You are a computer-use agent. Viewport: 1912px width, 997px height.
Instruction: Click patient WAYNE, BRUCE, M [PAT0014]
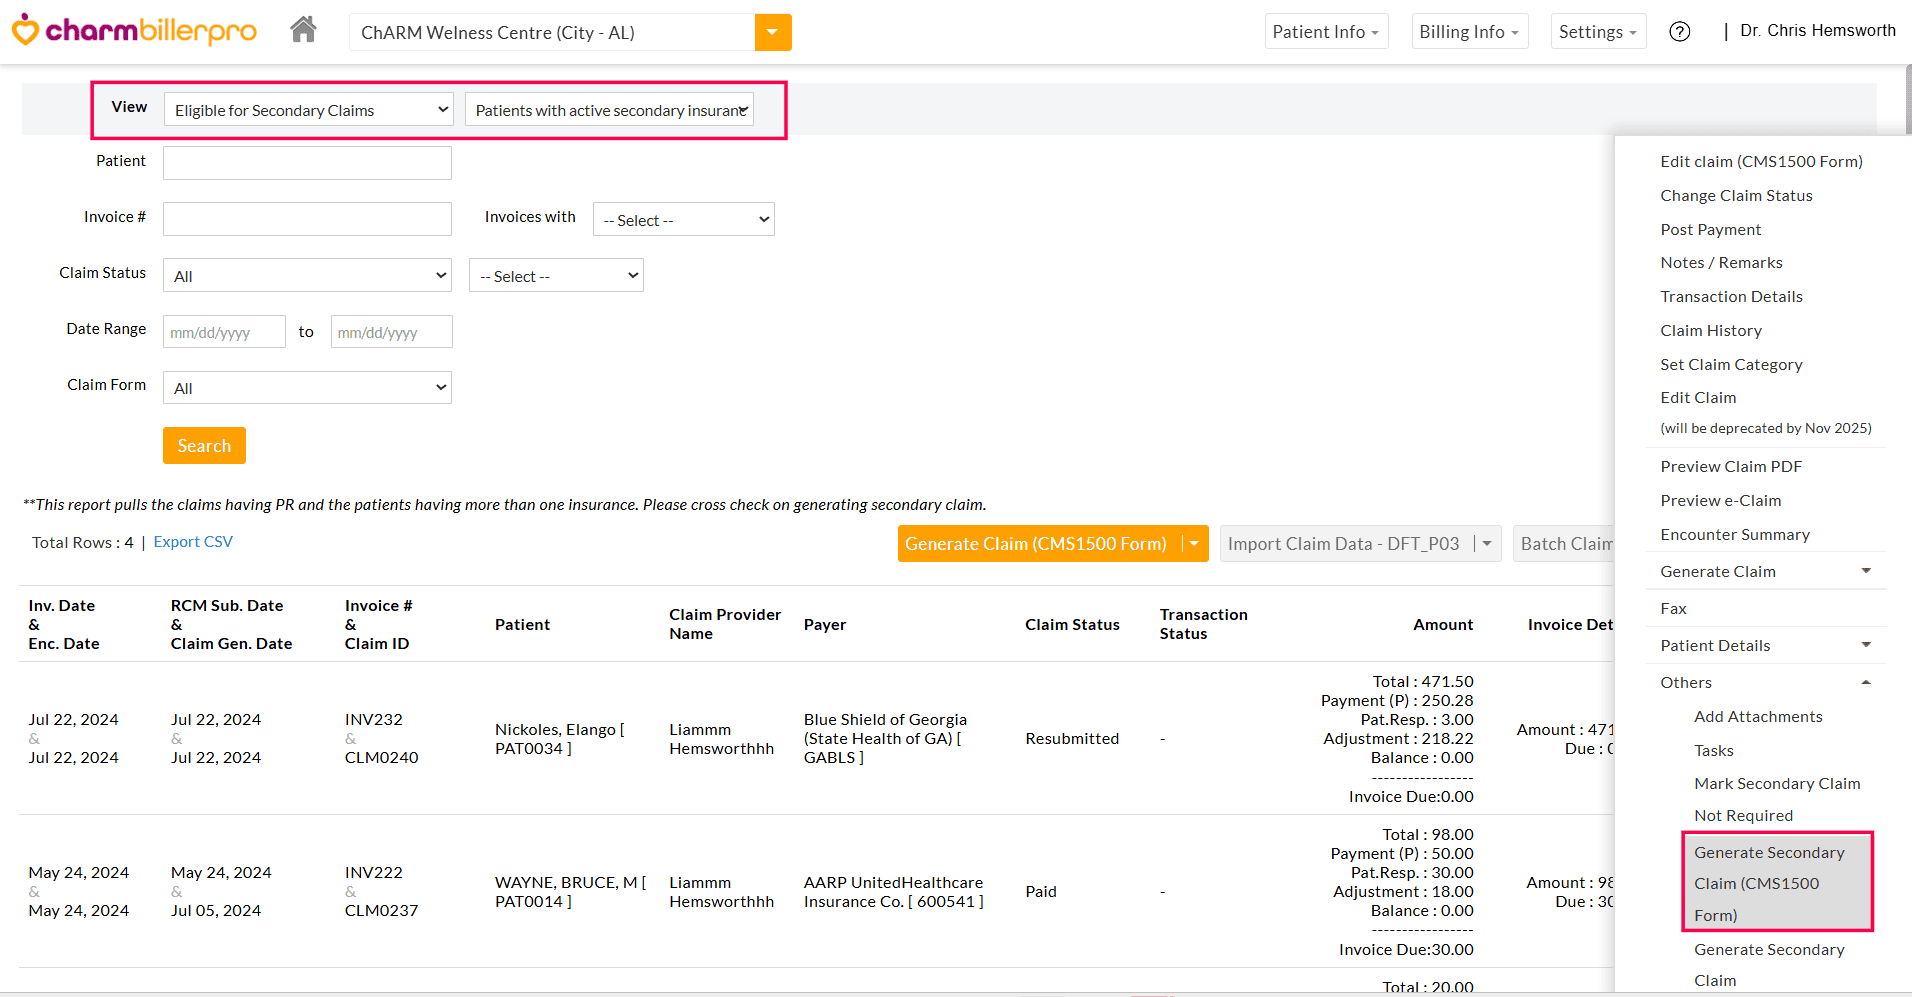(x=570, y=892)
